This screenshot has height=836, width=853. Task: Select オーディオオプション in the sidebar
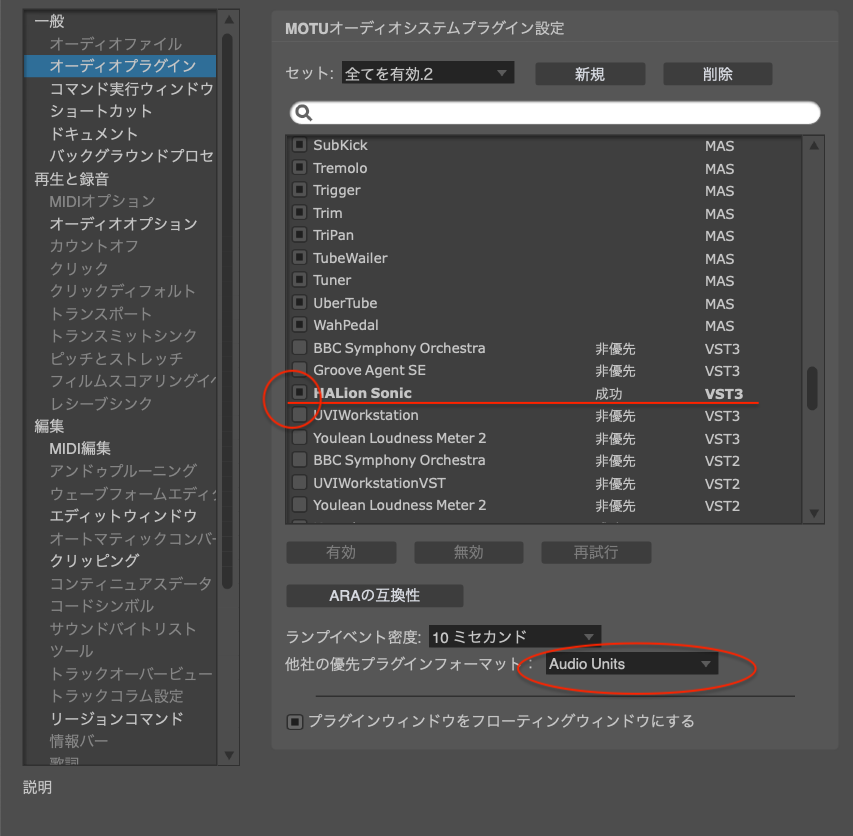(x=123, y=224)
